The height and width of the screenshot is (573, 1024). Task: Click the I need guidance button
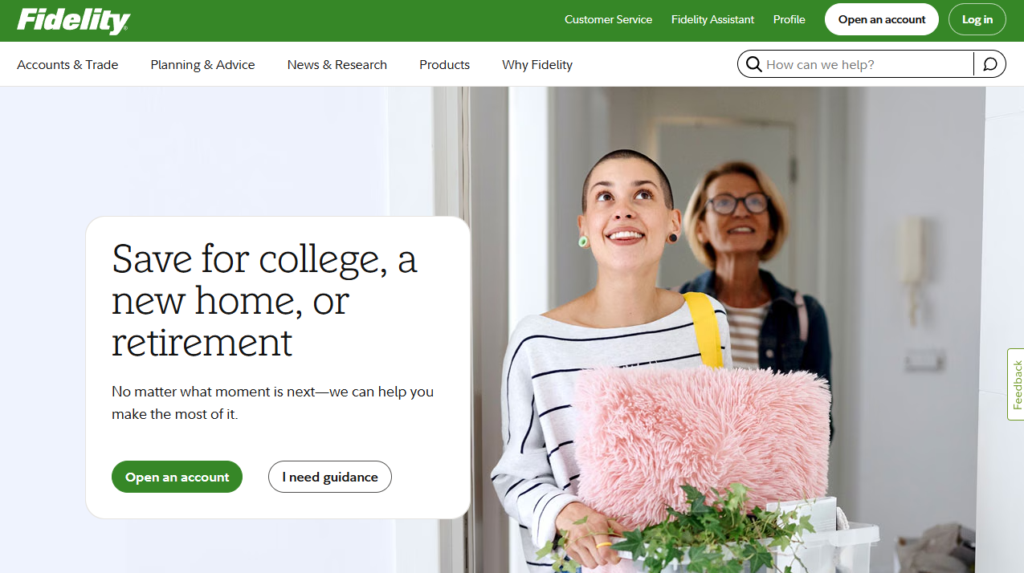pyautogui.click(x=330, y=477)
